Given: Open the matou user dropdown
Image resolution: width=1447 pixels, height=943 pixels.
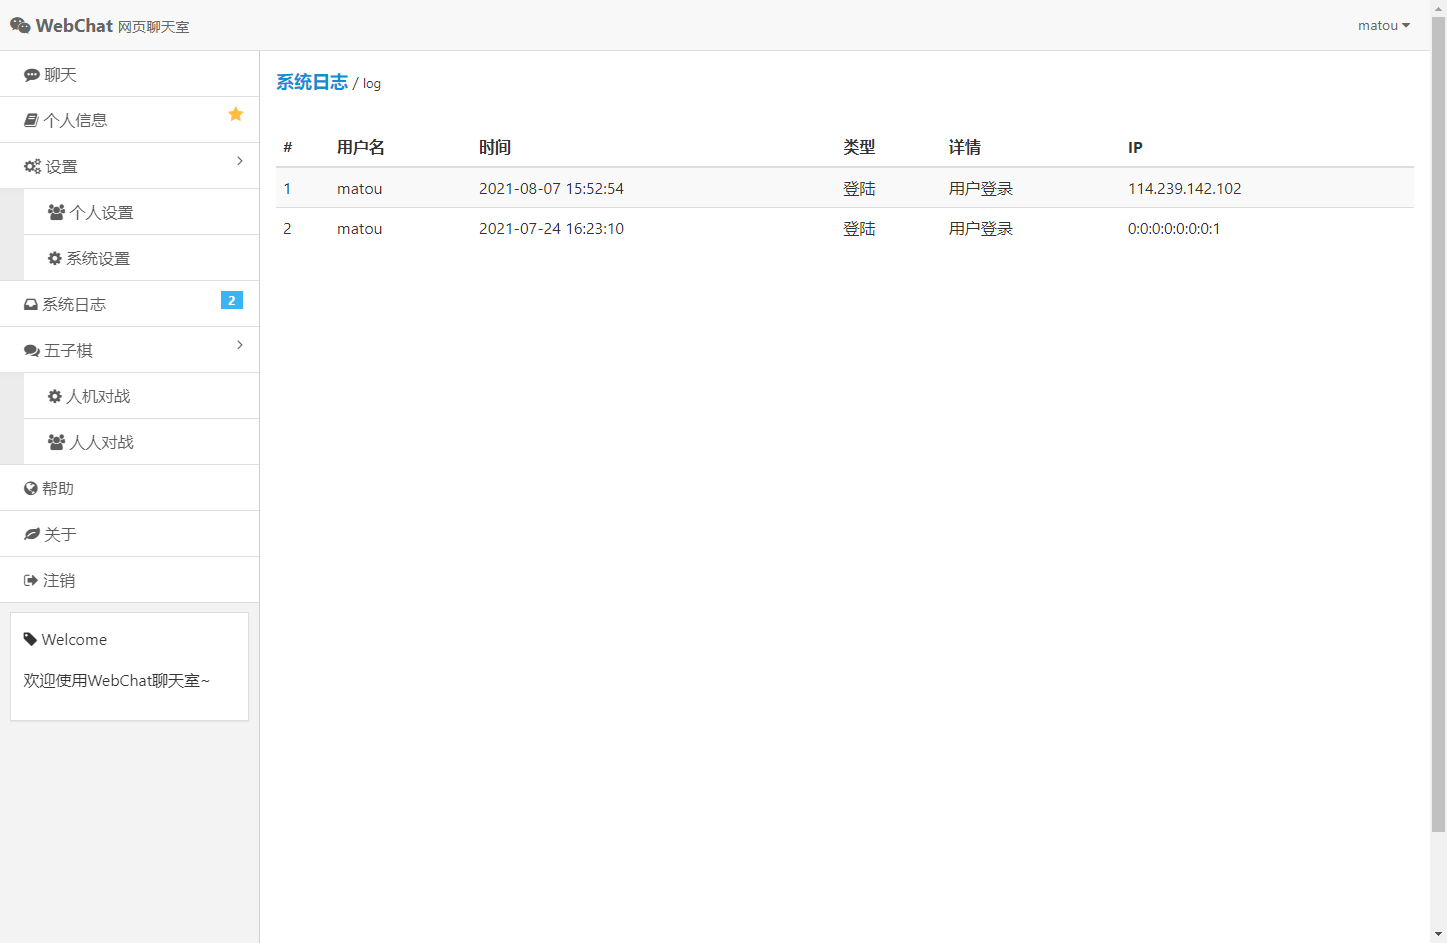Looking at the screenshot, I should tap(1383, 25).
